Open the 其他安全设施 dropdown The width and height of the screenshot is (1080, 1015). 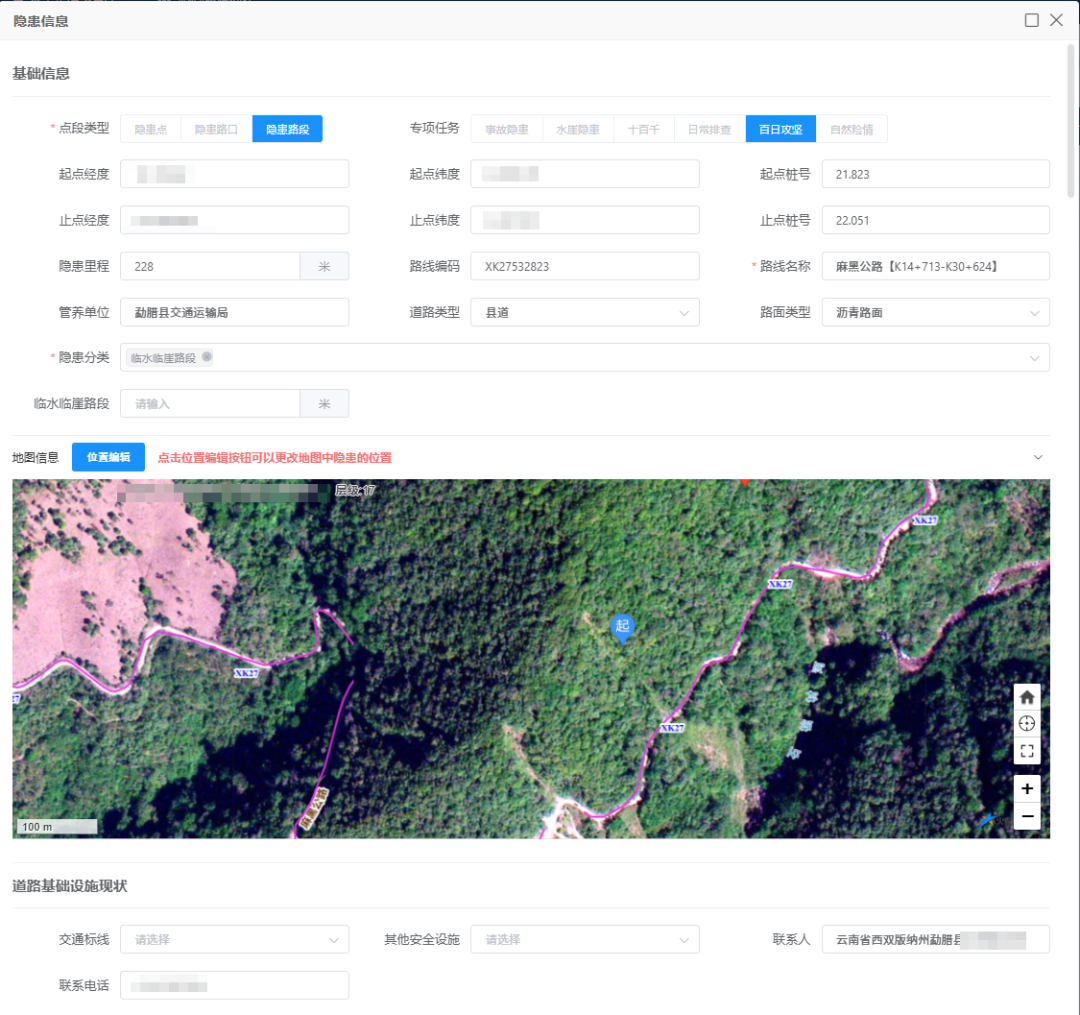[x=585, y=939]
